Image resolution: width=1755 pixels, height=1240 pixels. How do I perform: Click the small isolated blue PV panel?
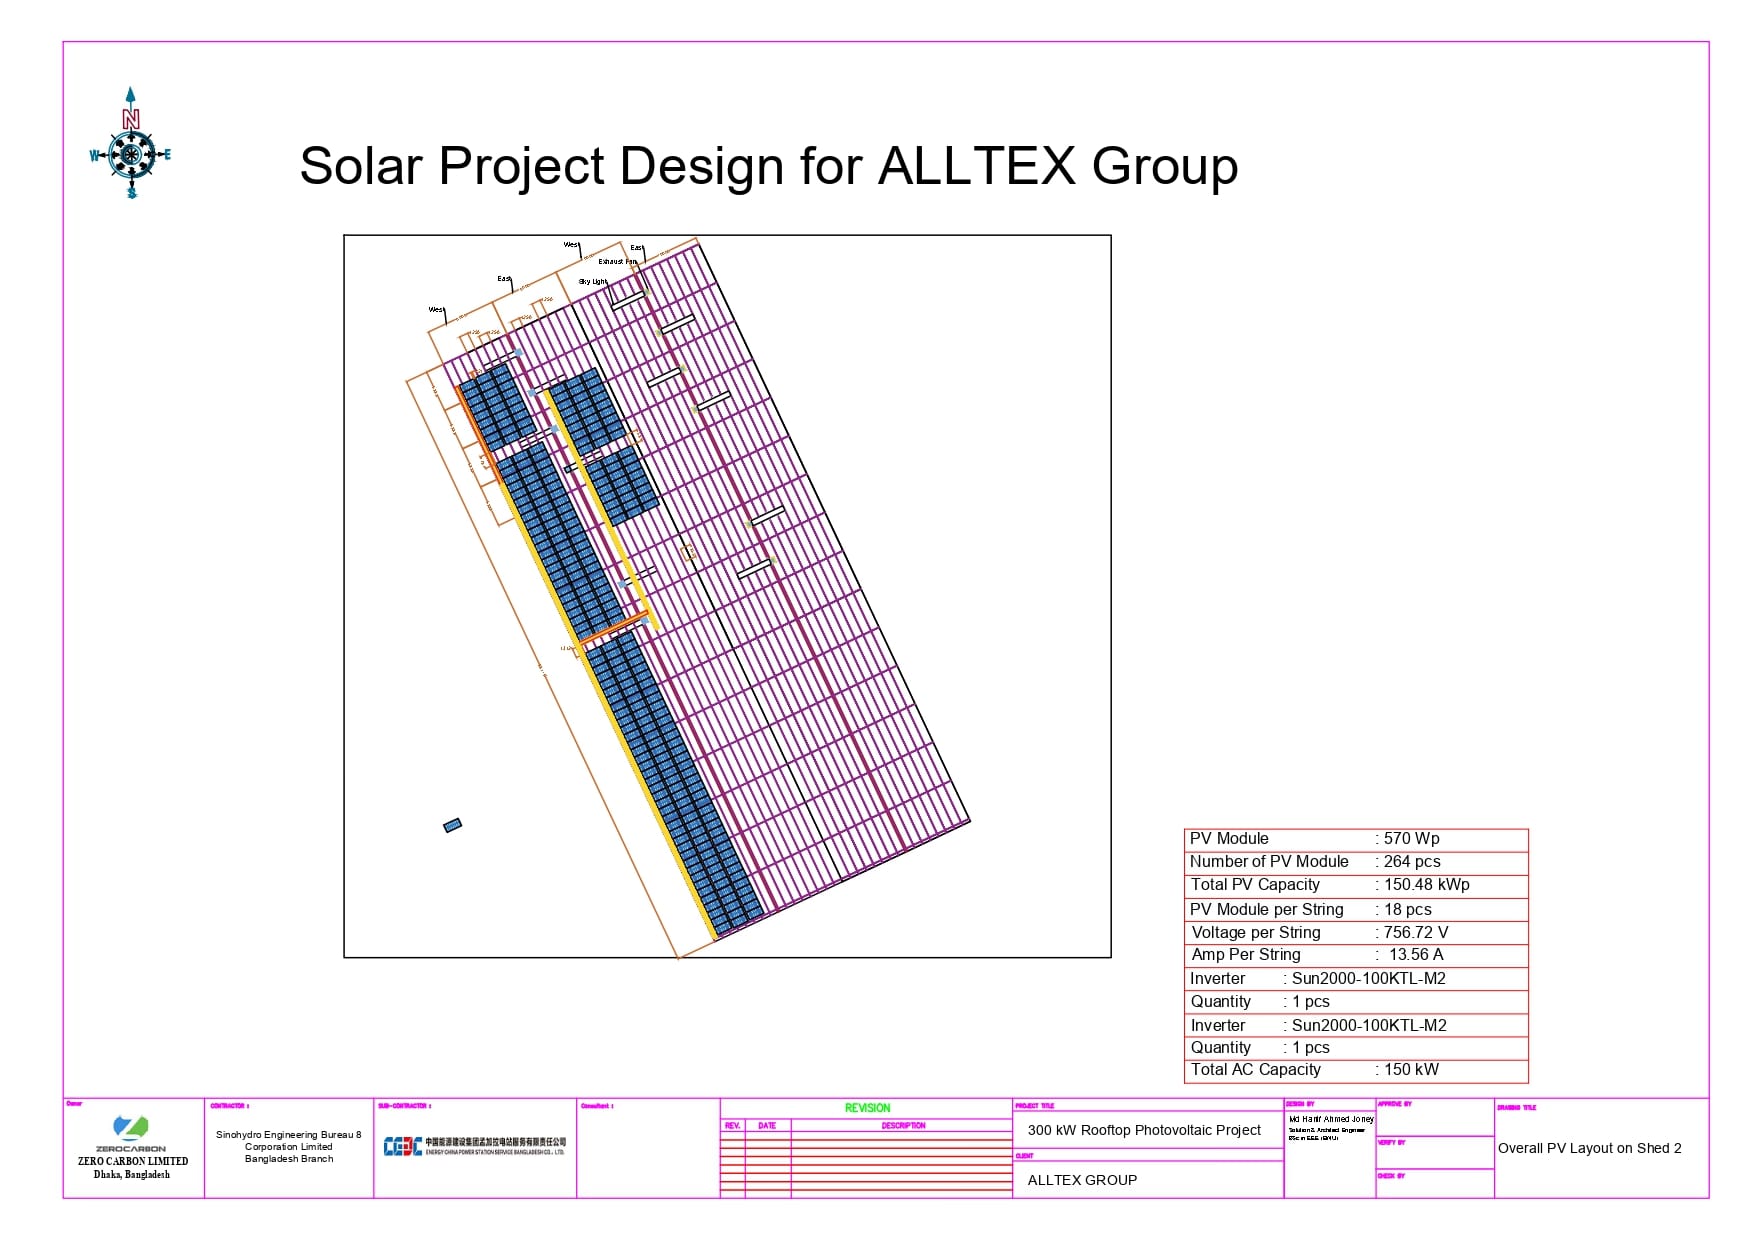[x=453, y=826]
